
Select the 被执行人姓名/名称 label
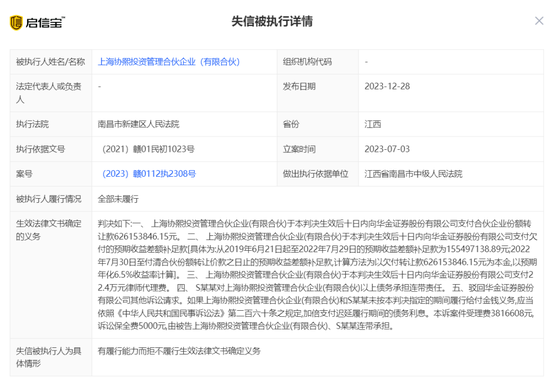point(51,62)
